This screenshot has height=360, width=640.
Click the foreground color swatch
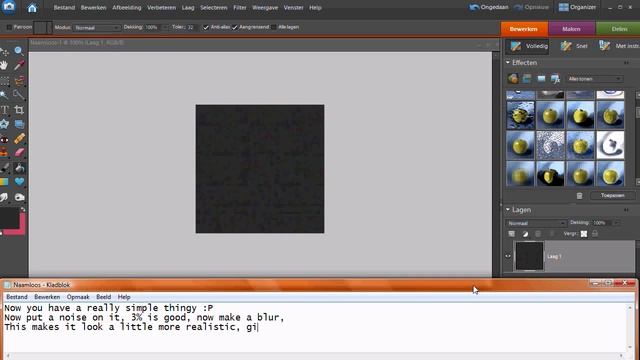point(9,218)
